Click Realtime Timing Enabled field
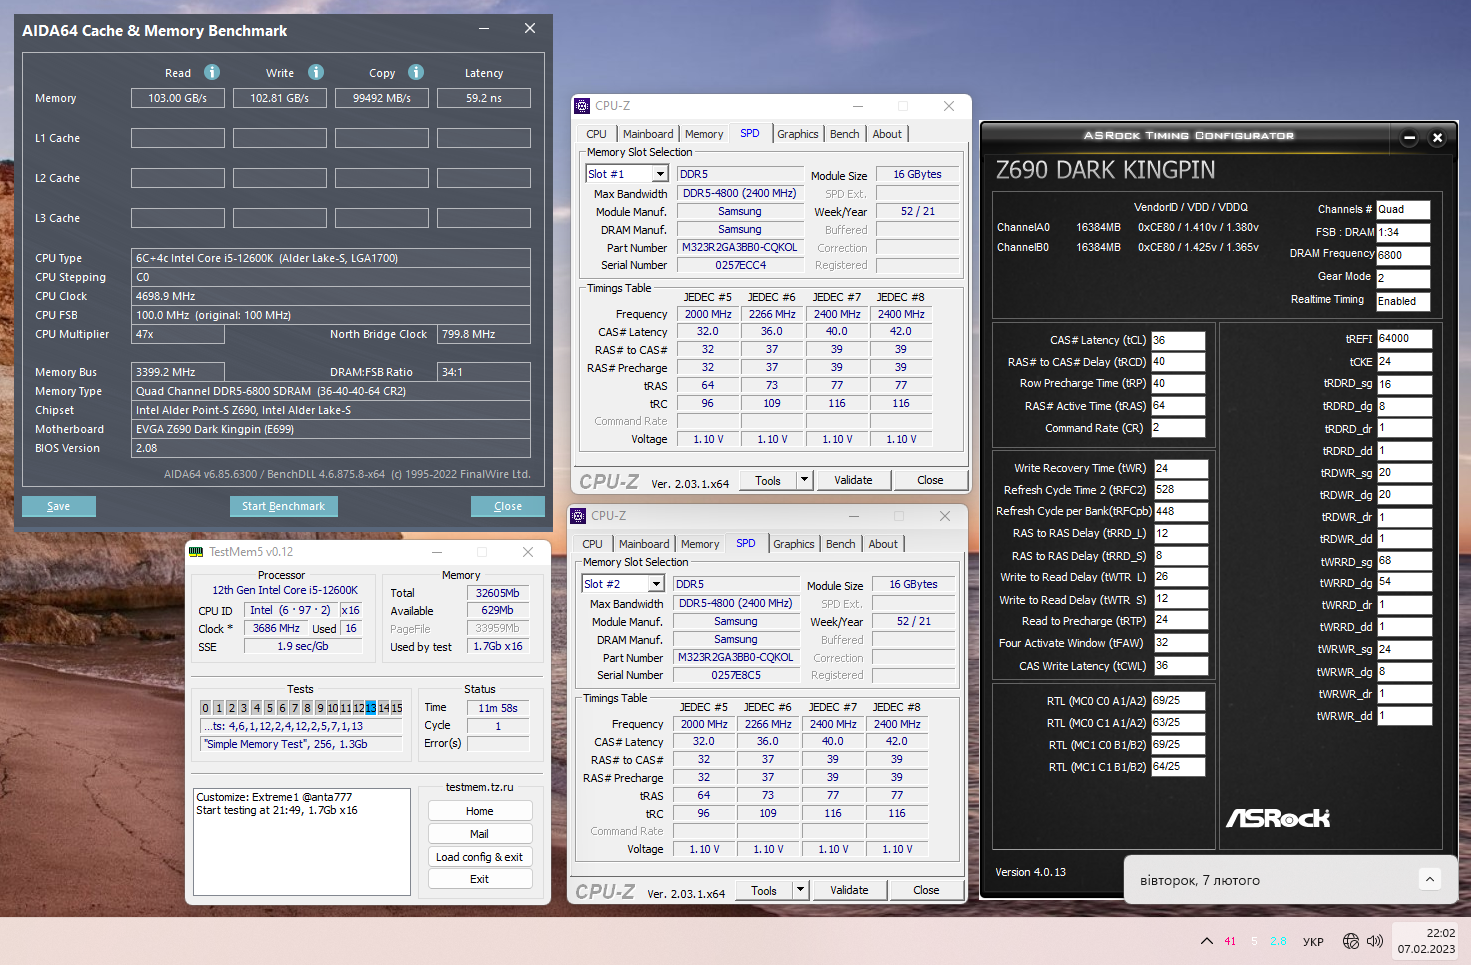The height and width of the screenshot is (965, 1471). 1403,301
